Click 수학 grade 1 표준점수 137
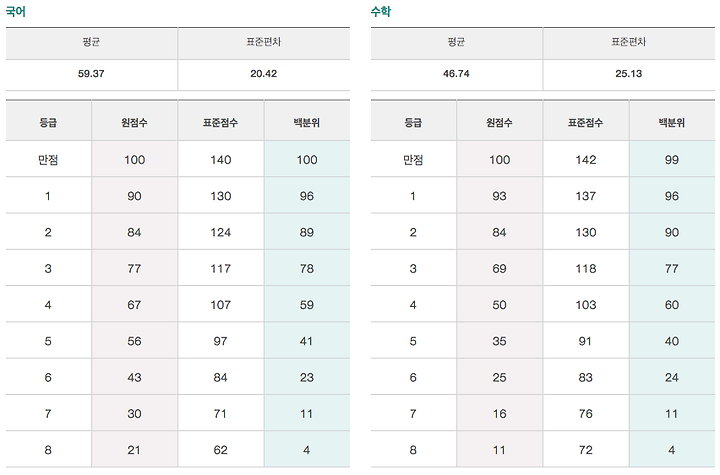The height and width of the screenshot is (475, 720). click(585, 196)
